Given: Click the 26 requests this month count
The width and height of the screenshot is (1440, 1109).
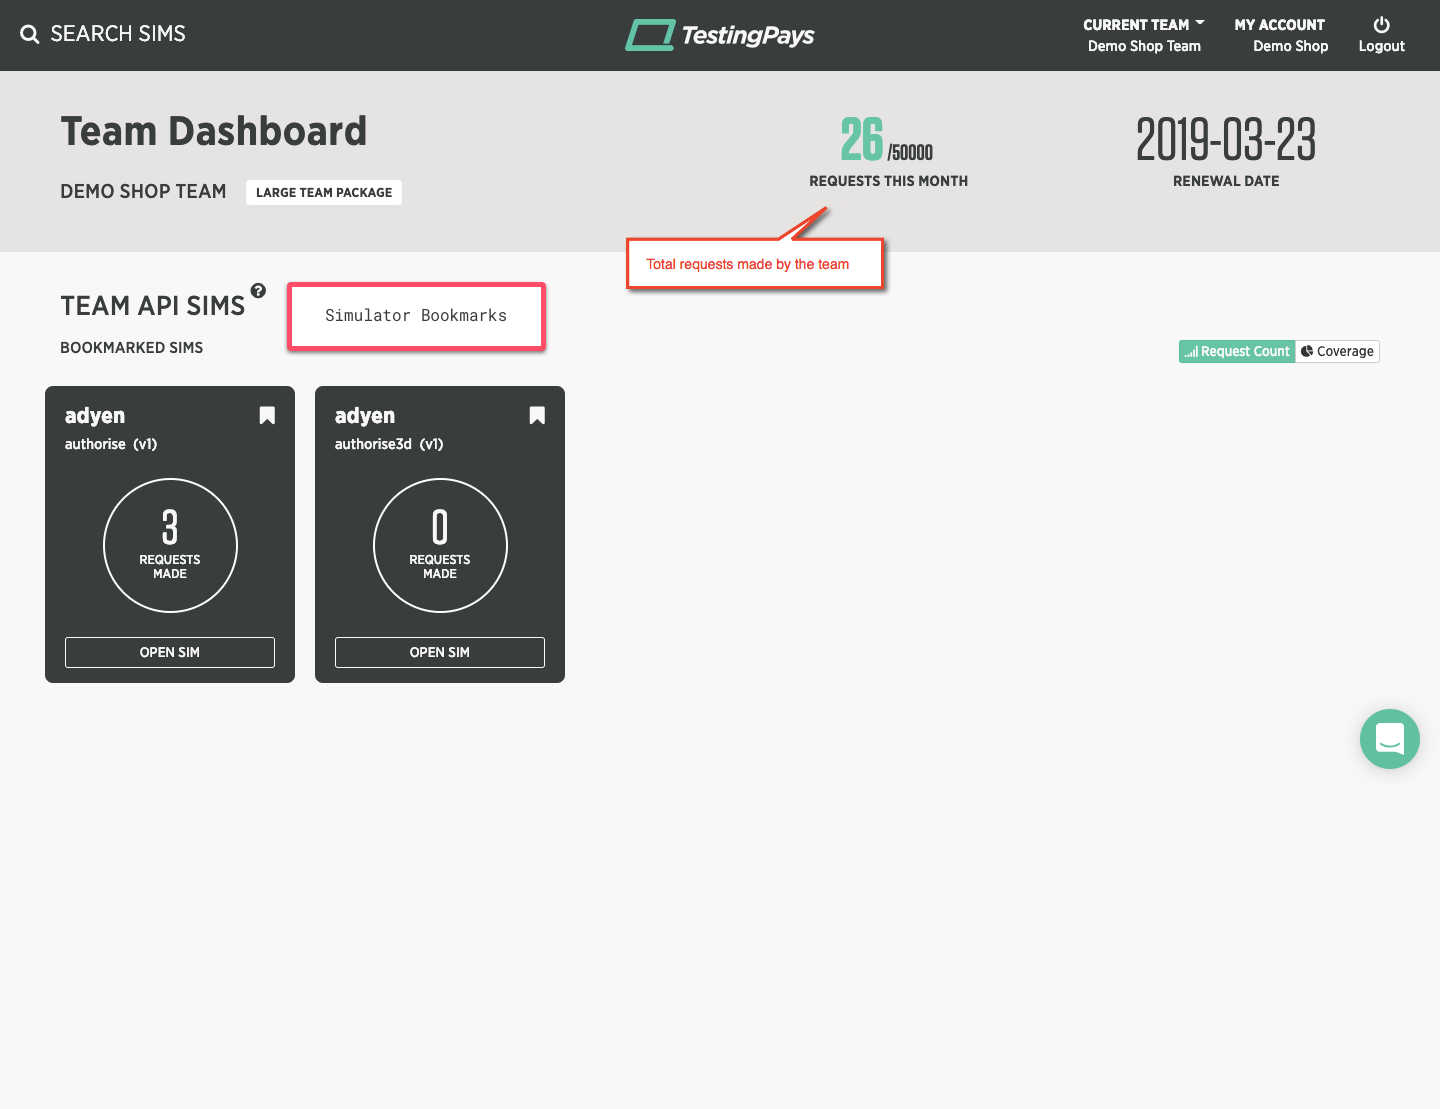Looking at the screenshot, I should point(862,140).
